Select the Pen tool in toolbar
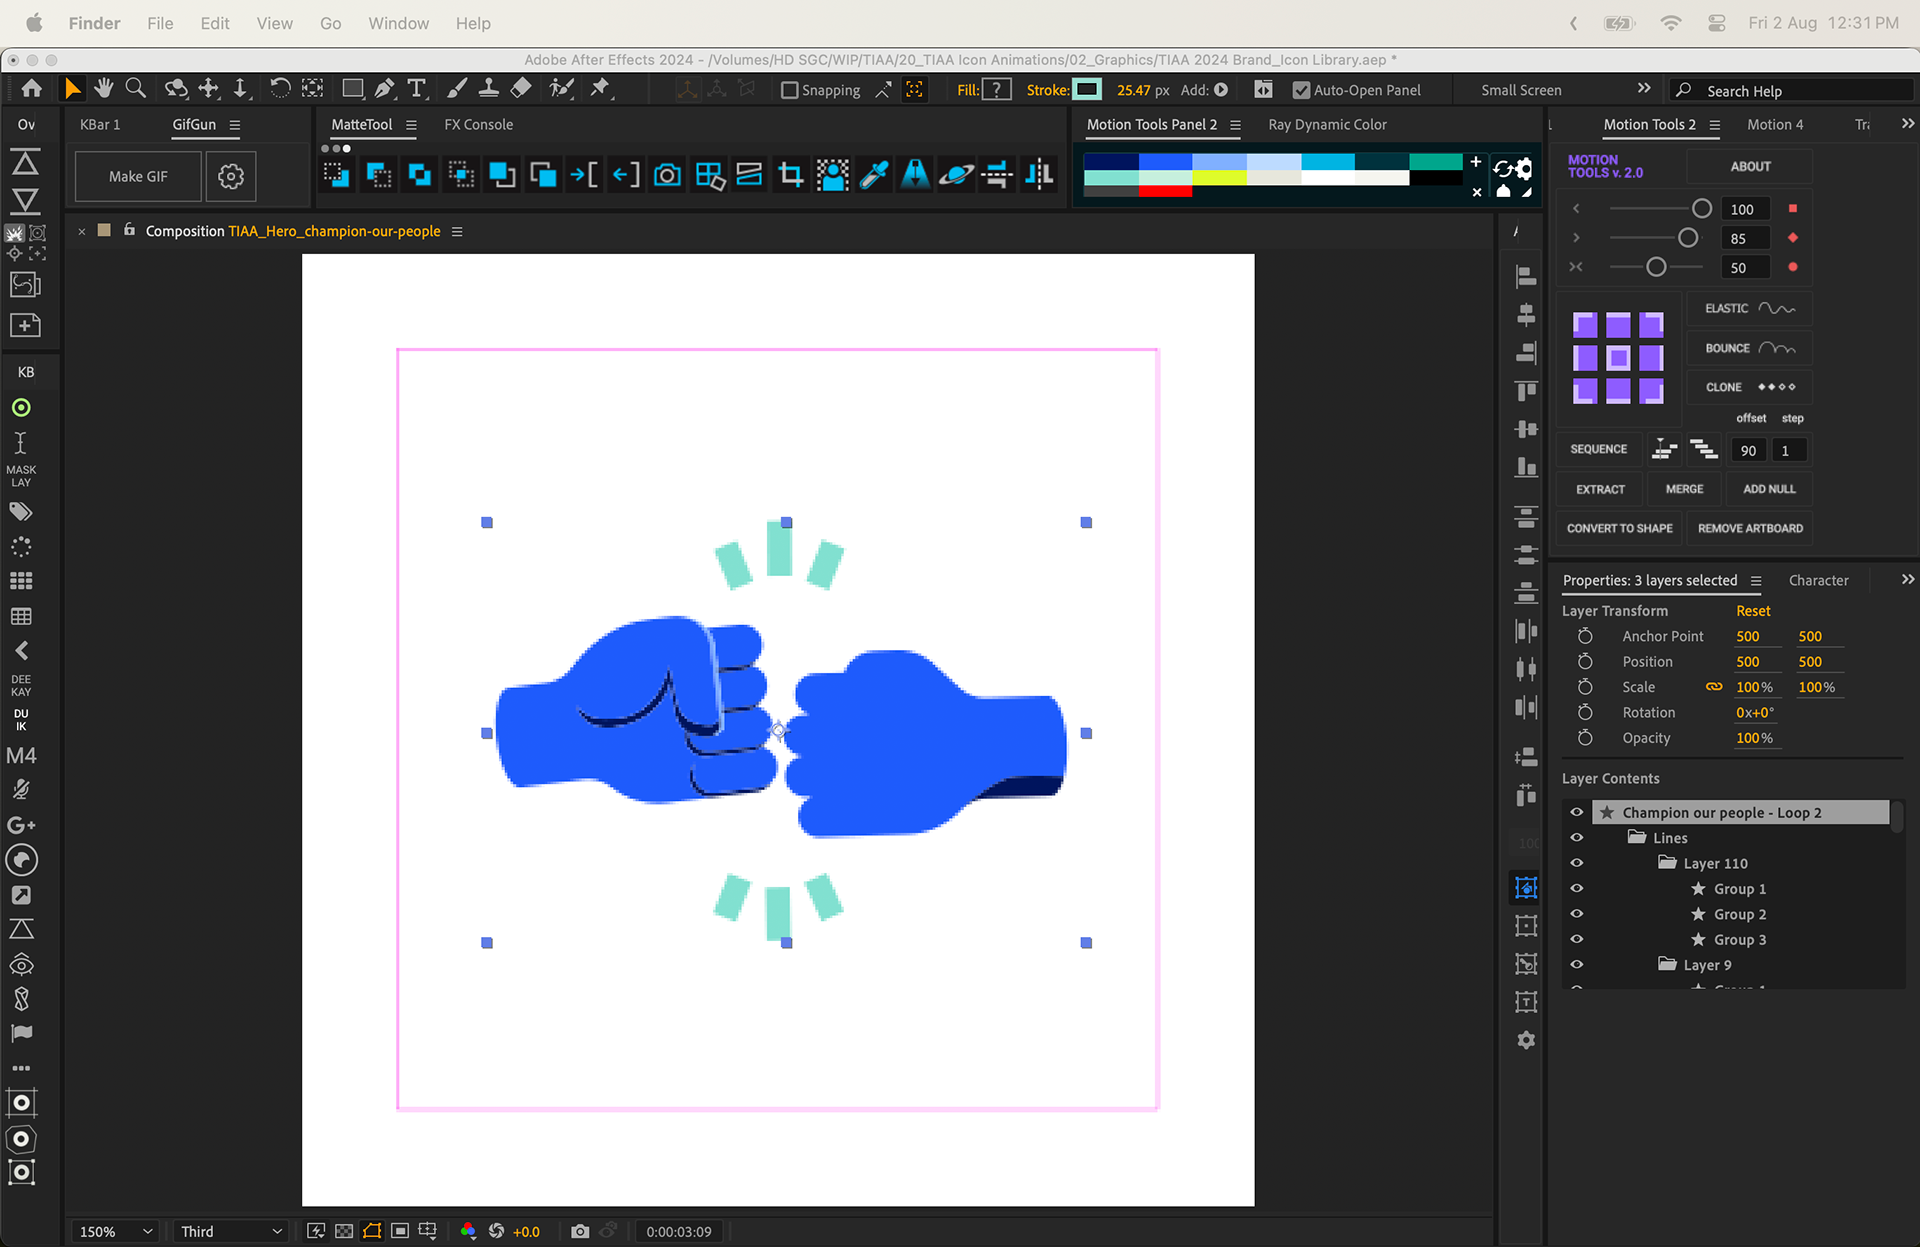Screen dimensions: 1920x1247 pos(384,89)
